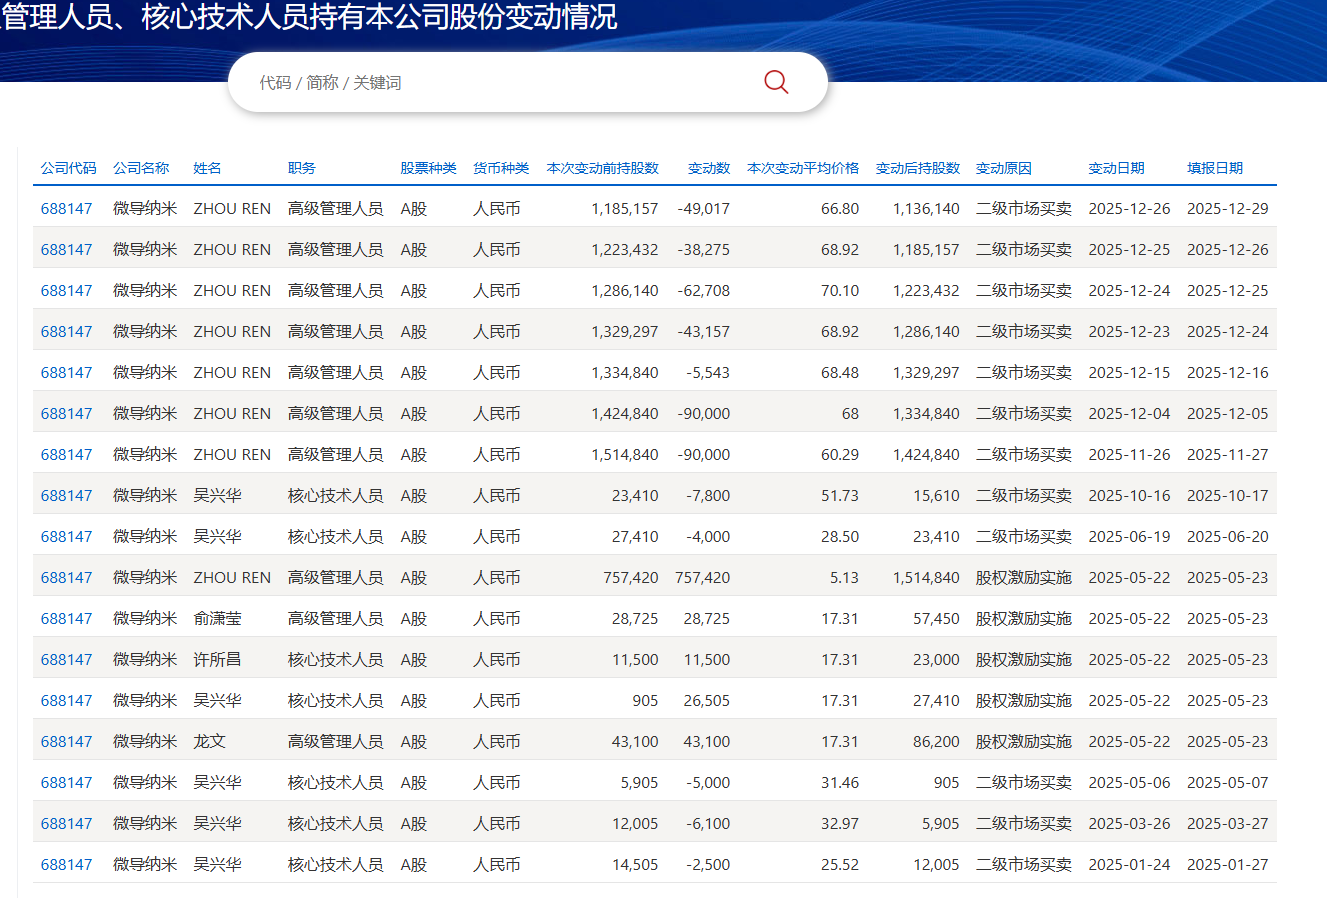
Task: Click the code link for row dated 2025-12-04
Action: pos(66,414)
